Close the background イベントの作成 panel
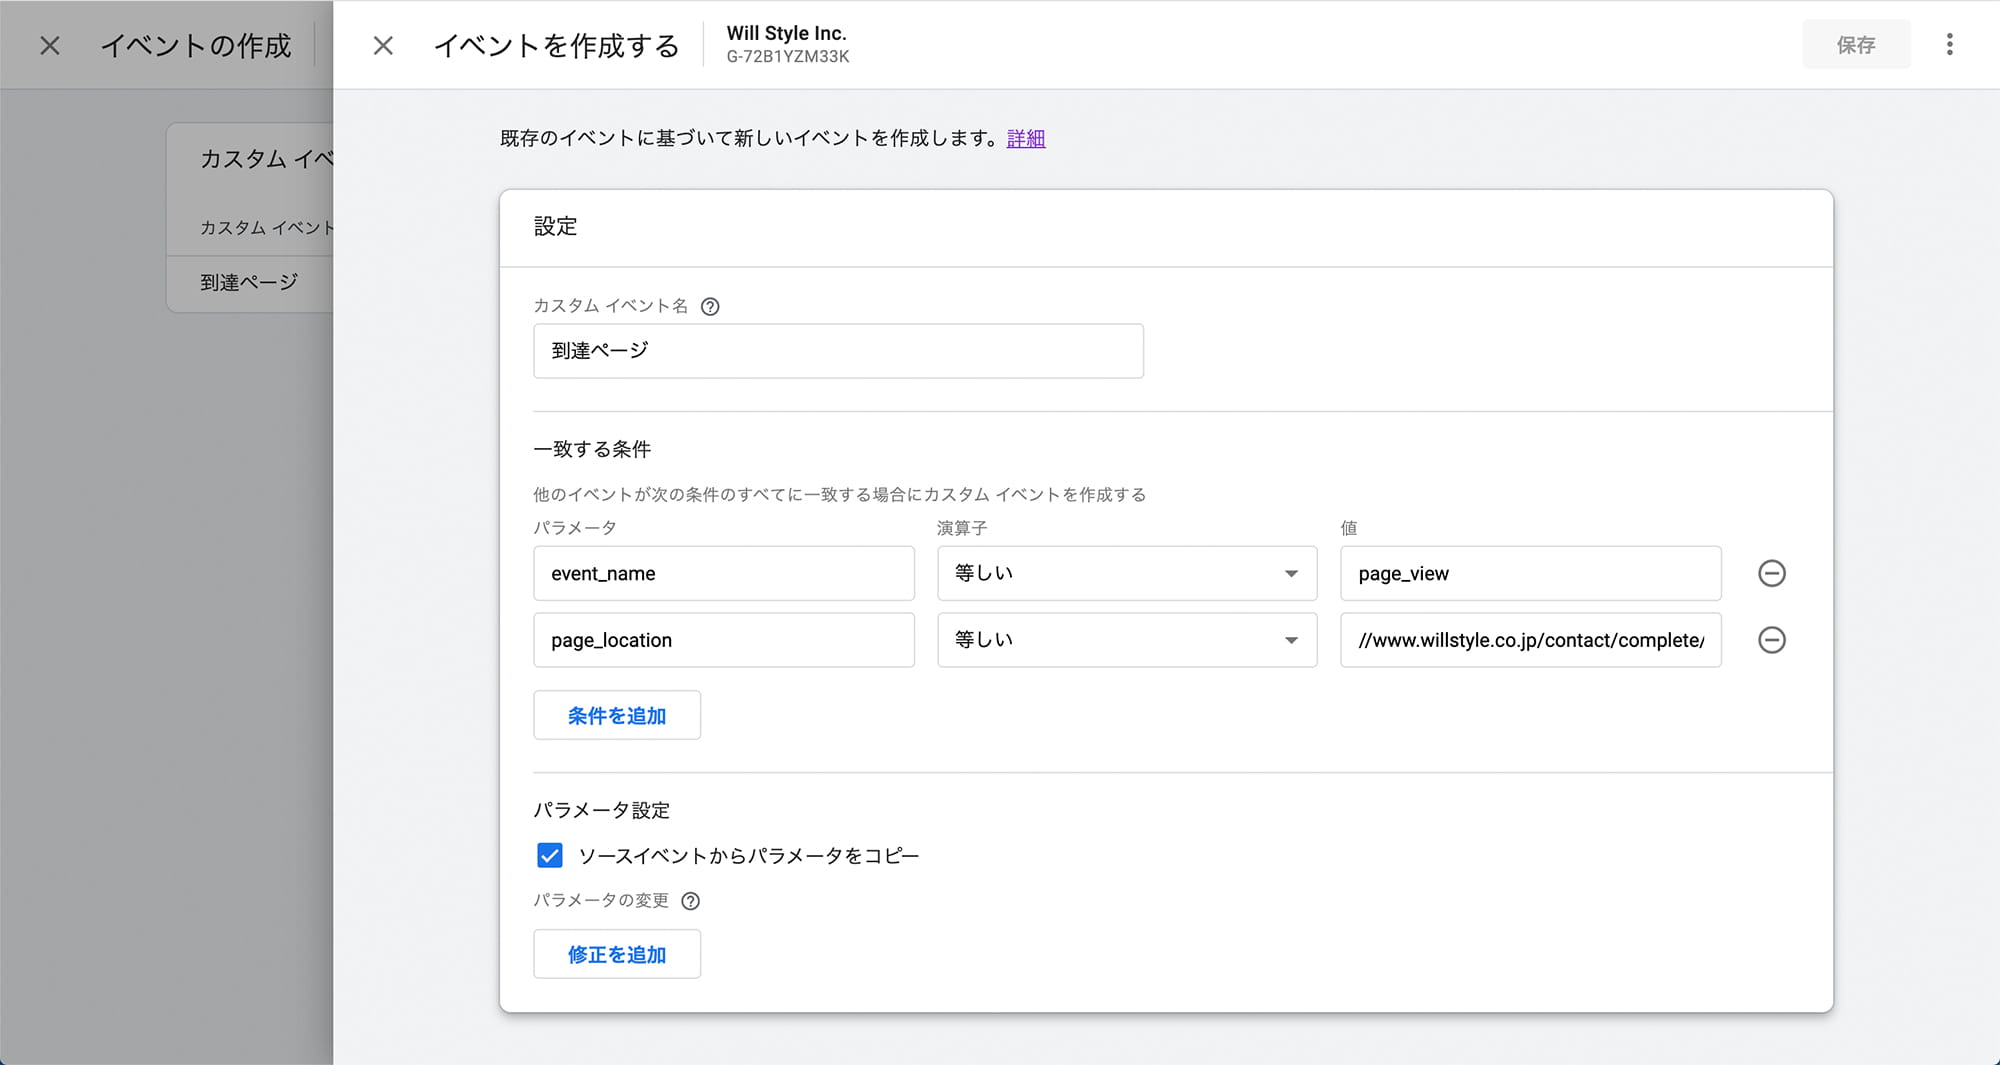 (x=50, y=46)
